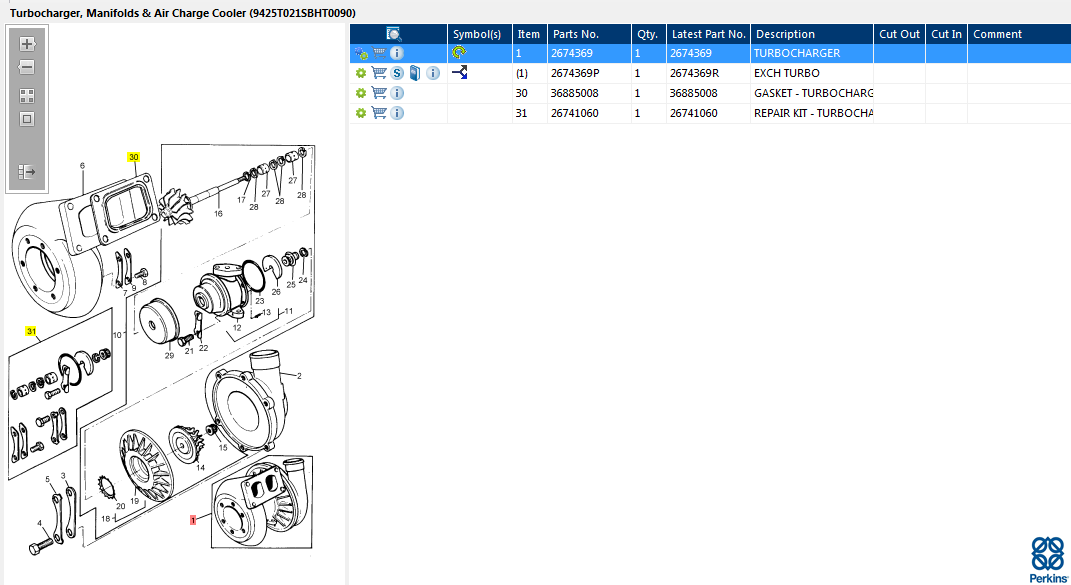1071x585 pixels.
Task: Add REPAIR KIT 26741060 to cart
Action: pyautogui.click(x=379, y=113)
